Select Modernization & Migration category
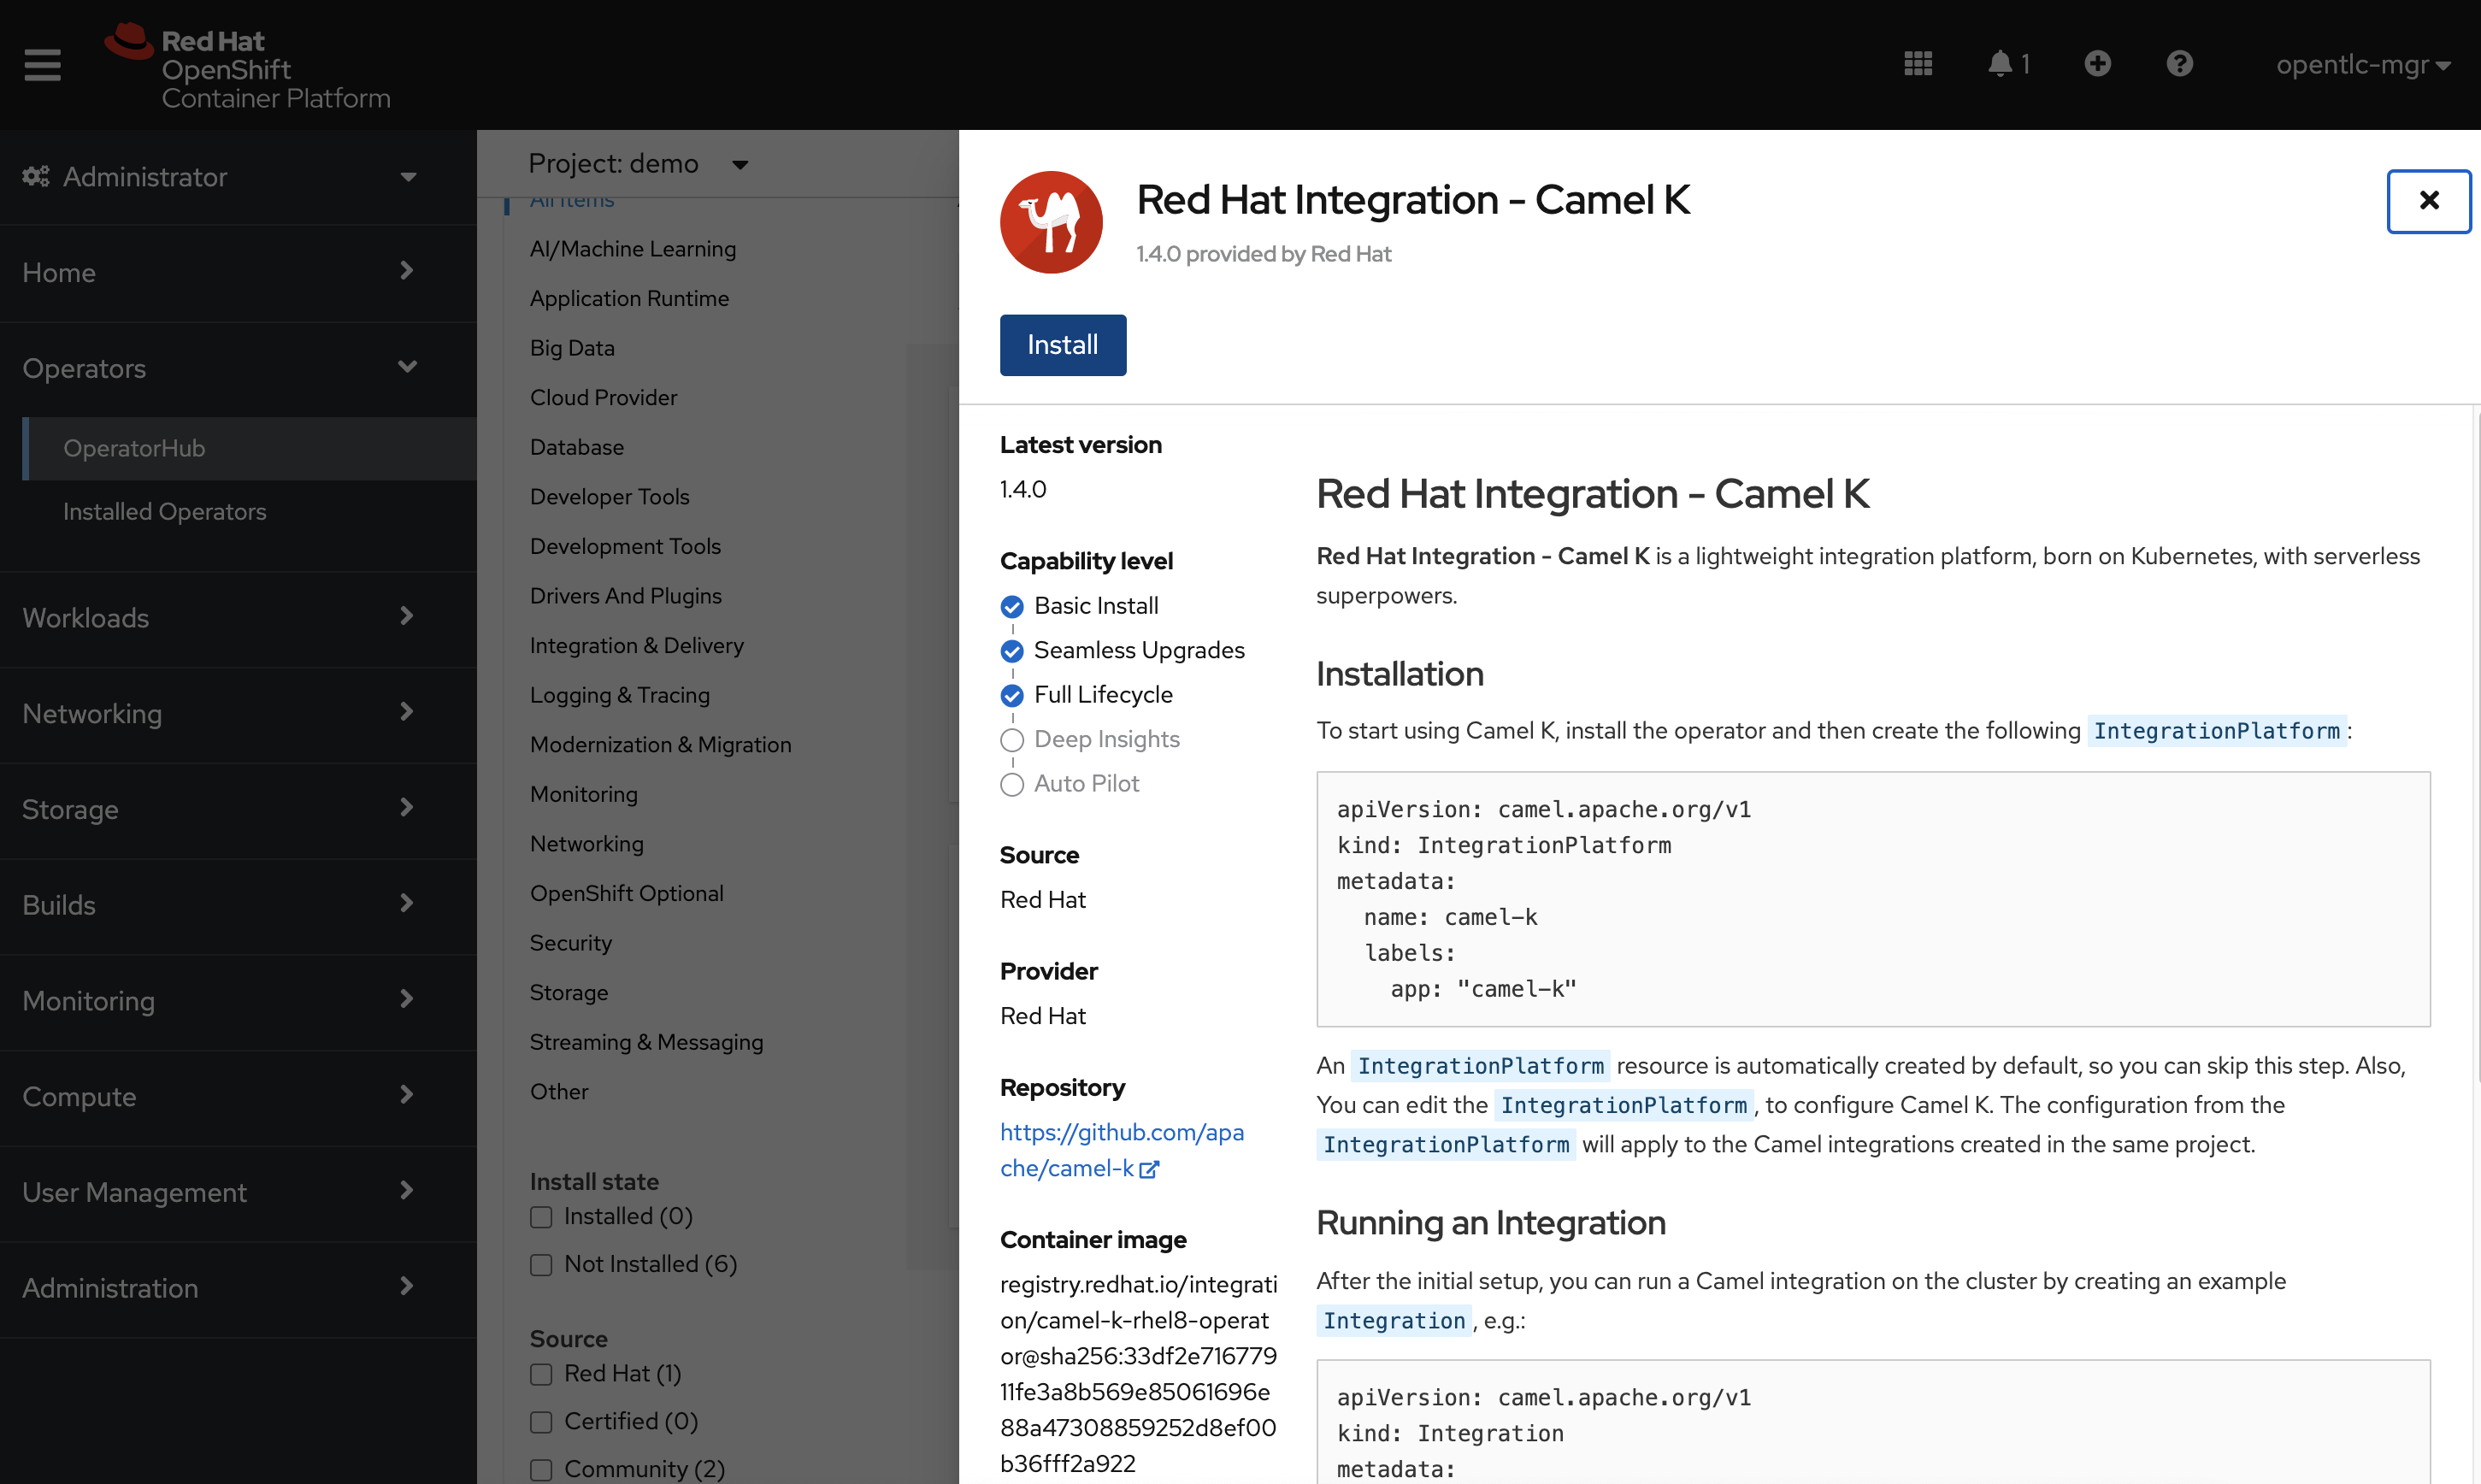Image resolution: width=2481 pixels, height=1484 pixels. 661,745
